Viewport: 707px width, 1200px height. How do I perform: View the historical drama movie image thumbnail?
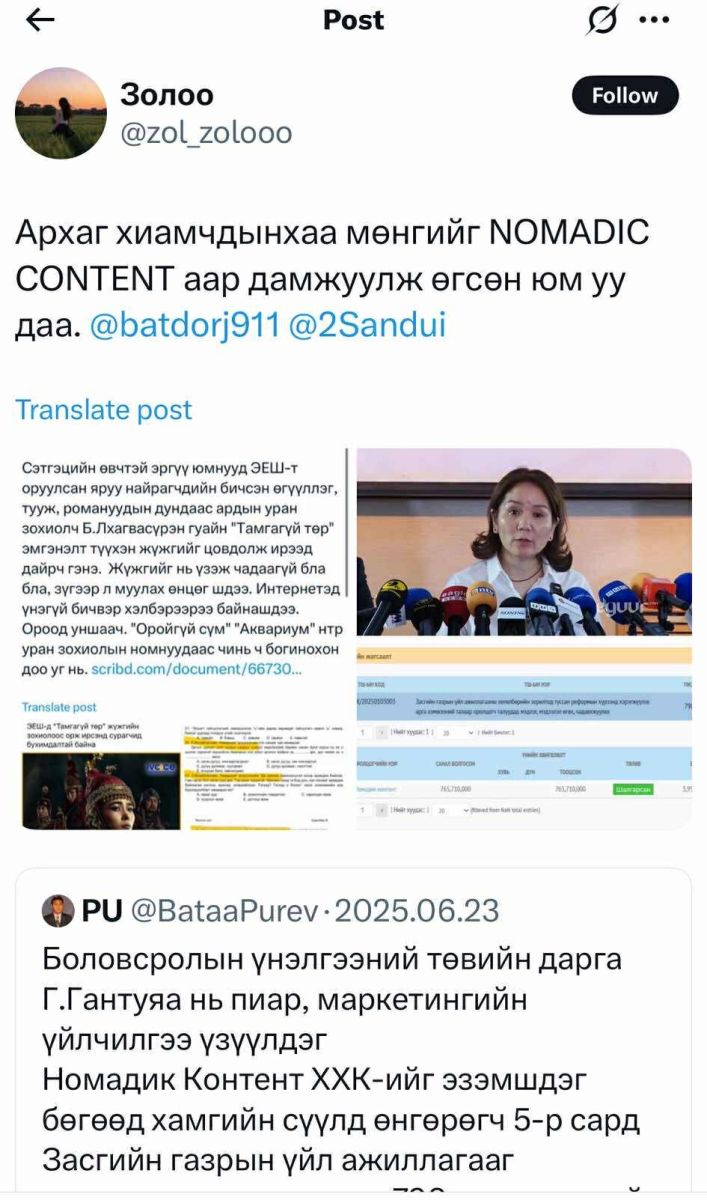(100, 774)
